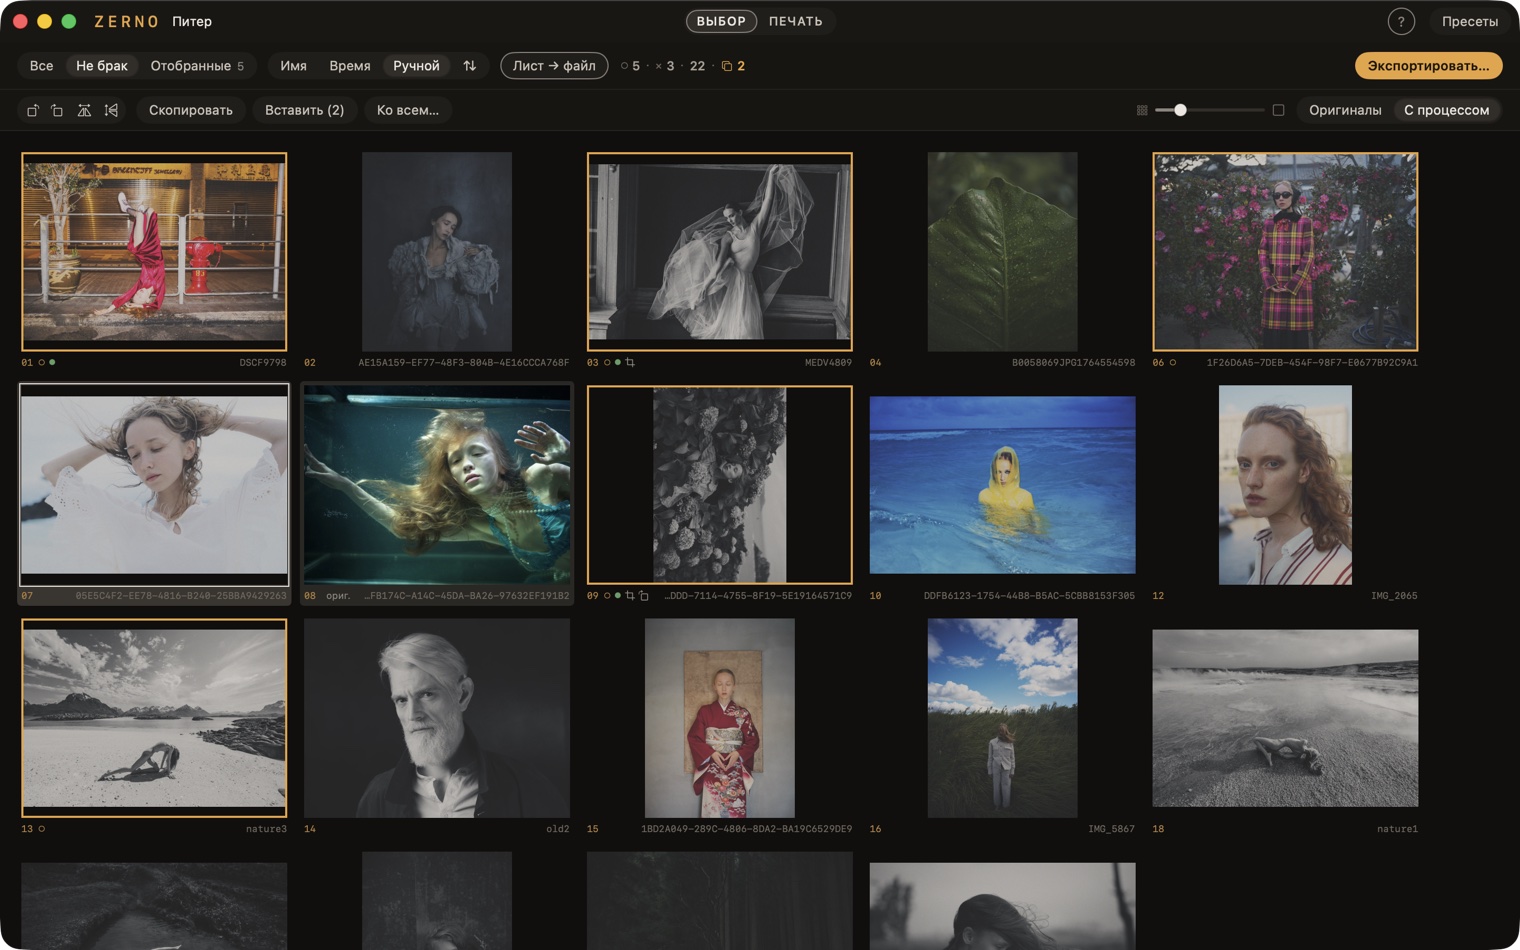Open Лист → файл output selector
This screenshot has width=1520, height=950.
[554, 66]
